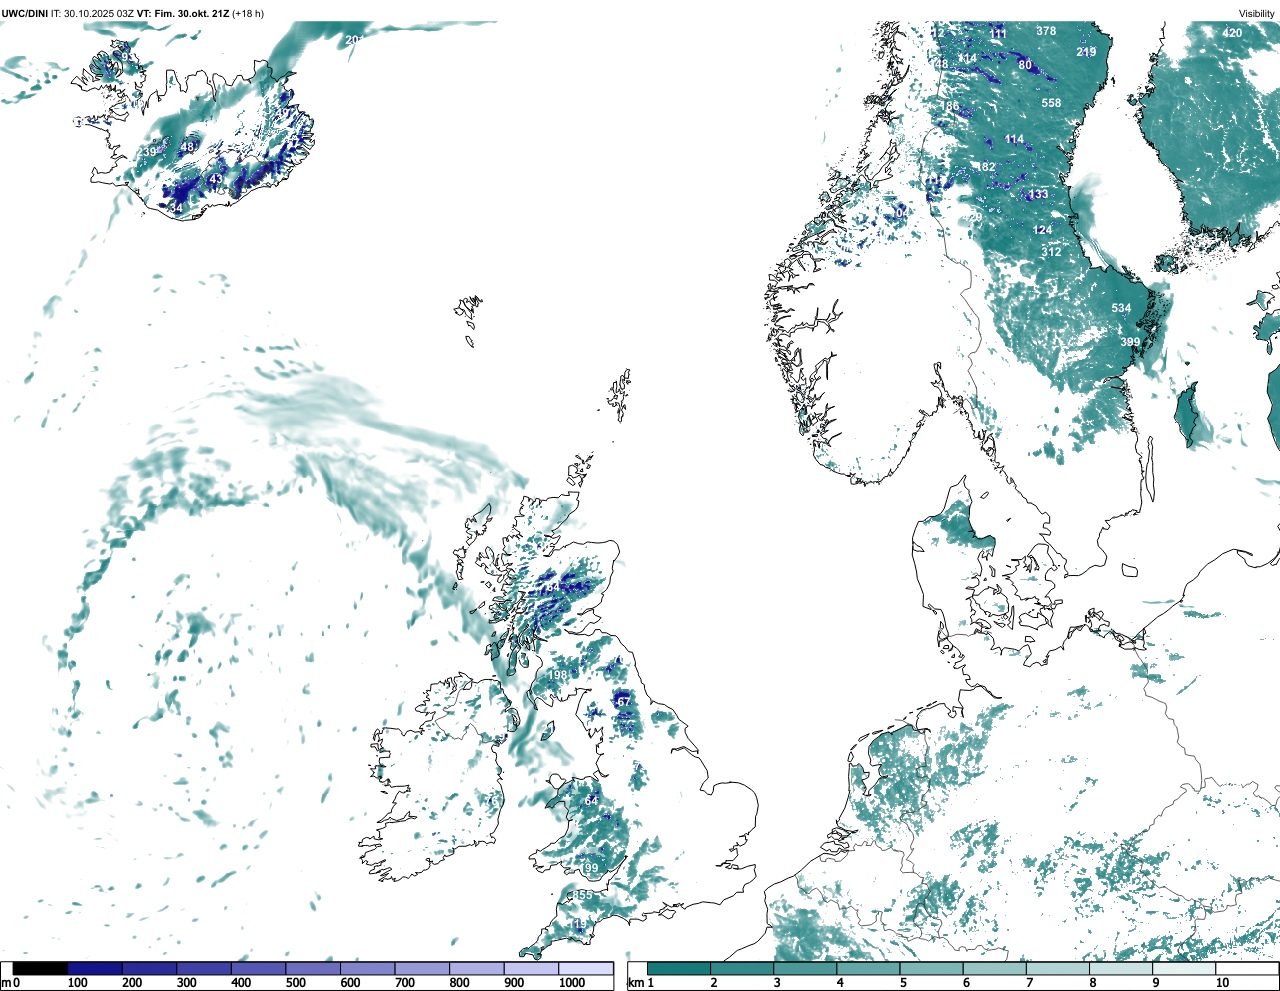Select the 8–9 km legend swatch

[1122, 968]
